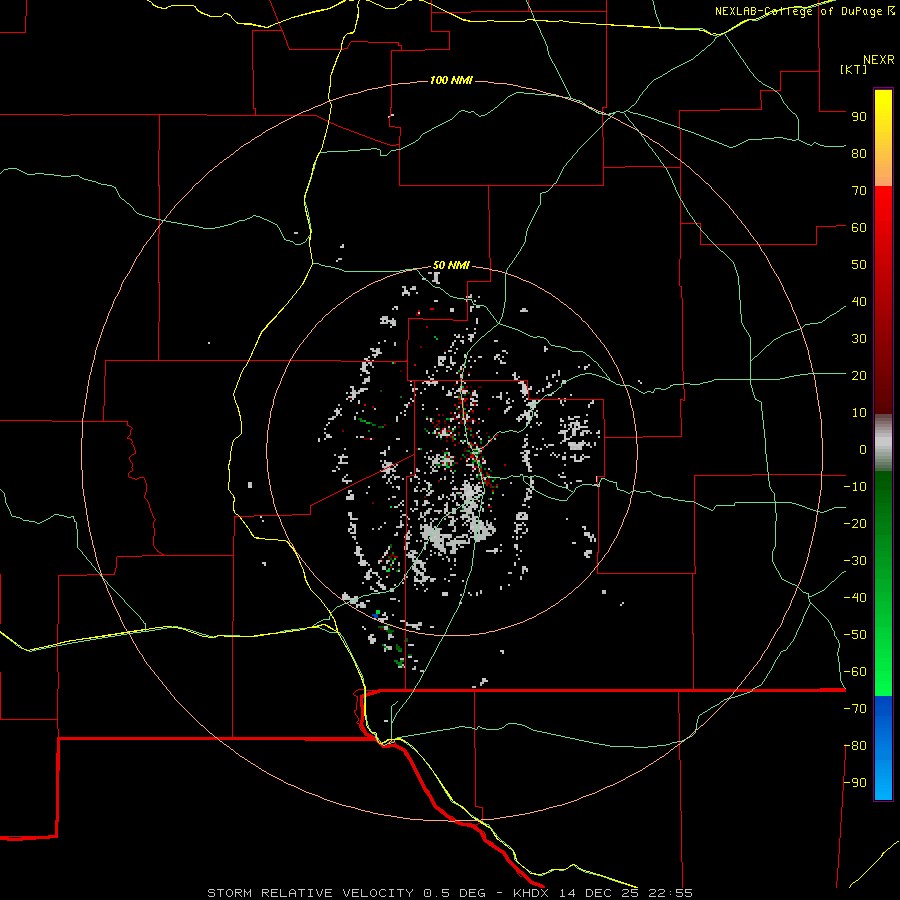
Task: Click the KT units label above the color scale
Action: [853, 69]
